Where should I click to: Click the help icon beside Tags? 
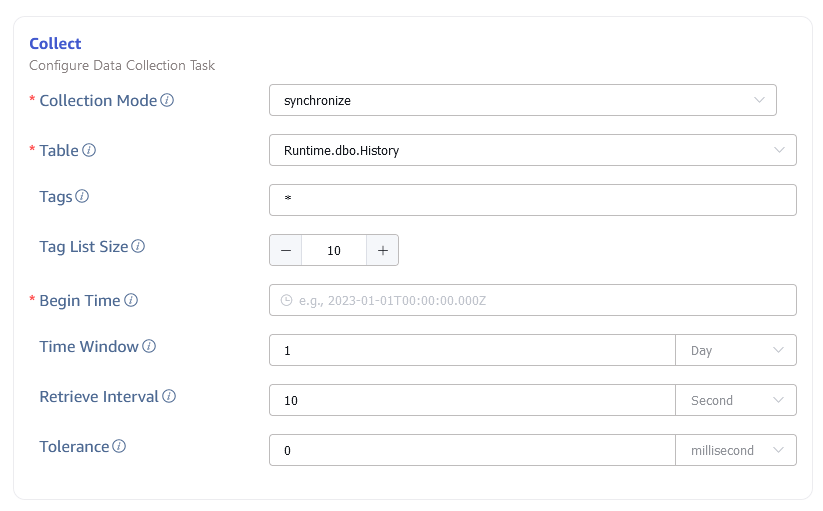point(82,197)
